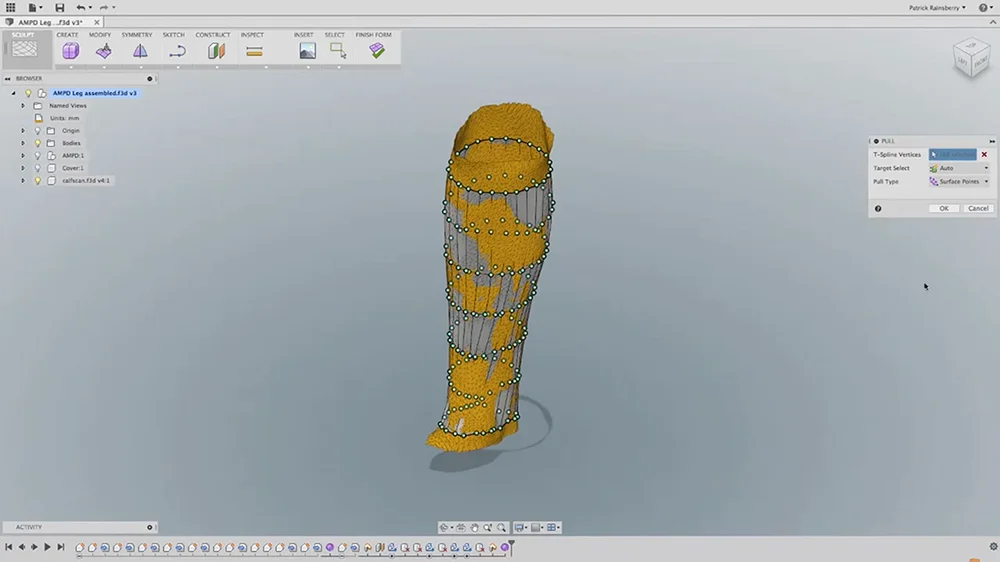Open the Sketch menu label

coord(174,35)
